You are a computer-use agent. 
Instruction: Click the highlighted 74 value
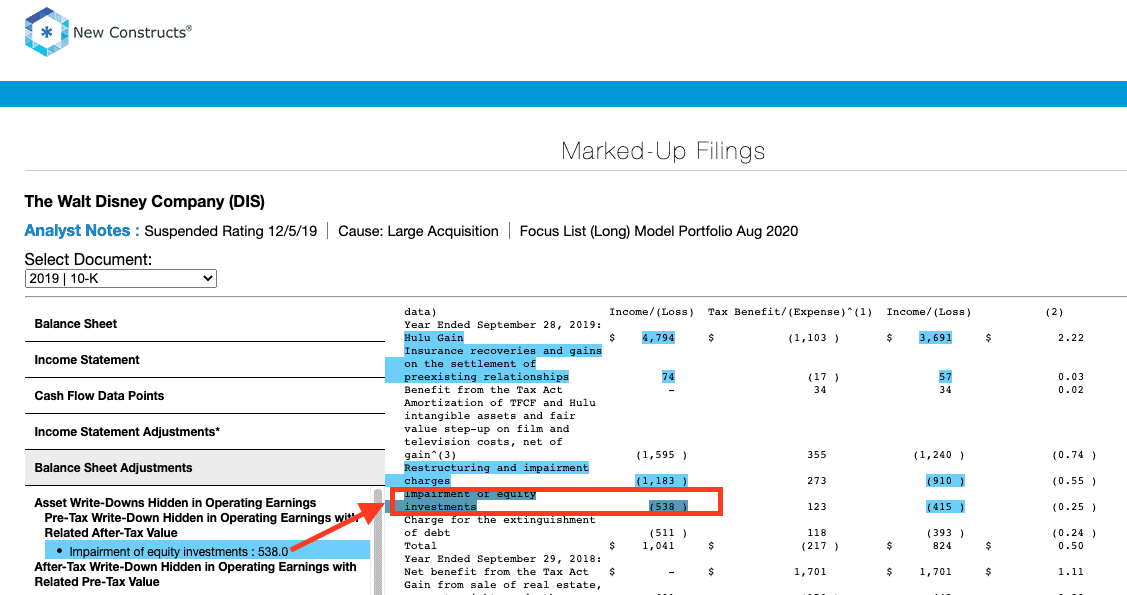pos(668,377)
